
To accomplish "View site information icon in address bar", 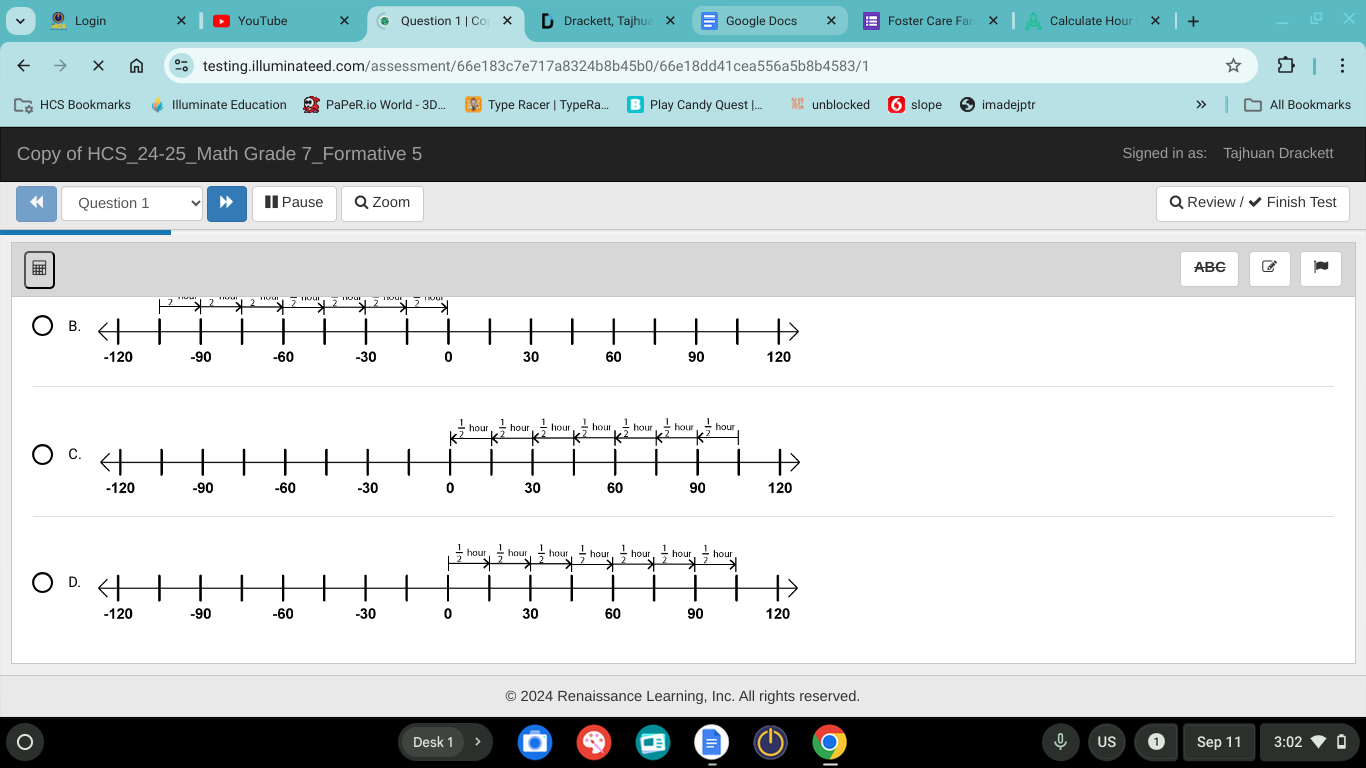I will 181,66.
